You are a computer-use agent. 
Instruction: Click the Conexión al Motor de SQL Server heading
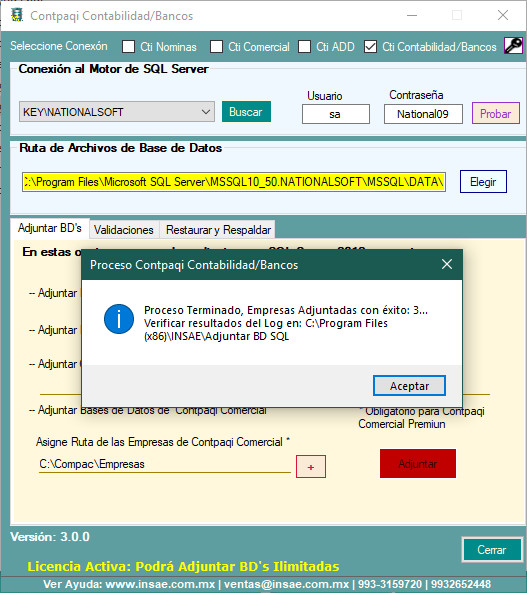pos(113,69)
